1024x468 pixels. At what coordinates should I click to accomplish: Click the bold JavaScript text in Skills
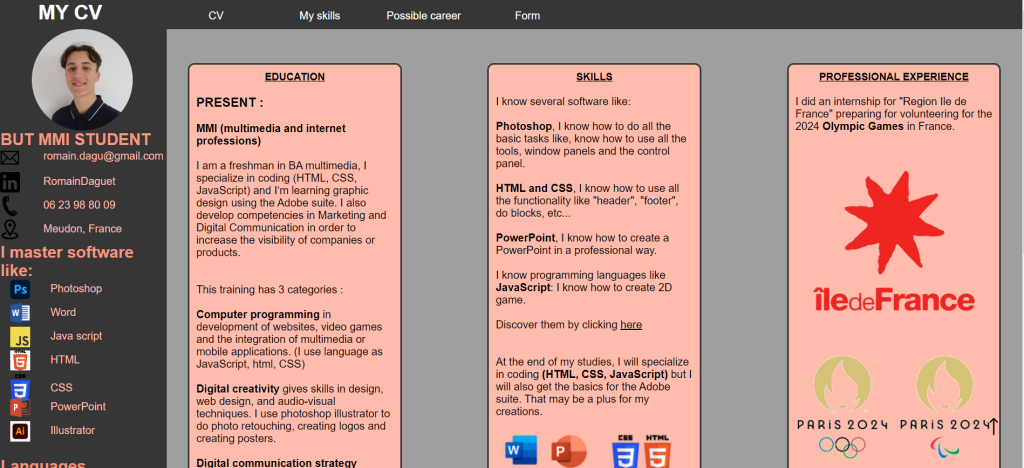[522, 287]
